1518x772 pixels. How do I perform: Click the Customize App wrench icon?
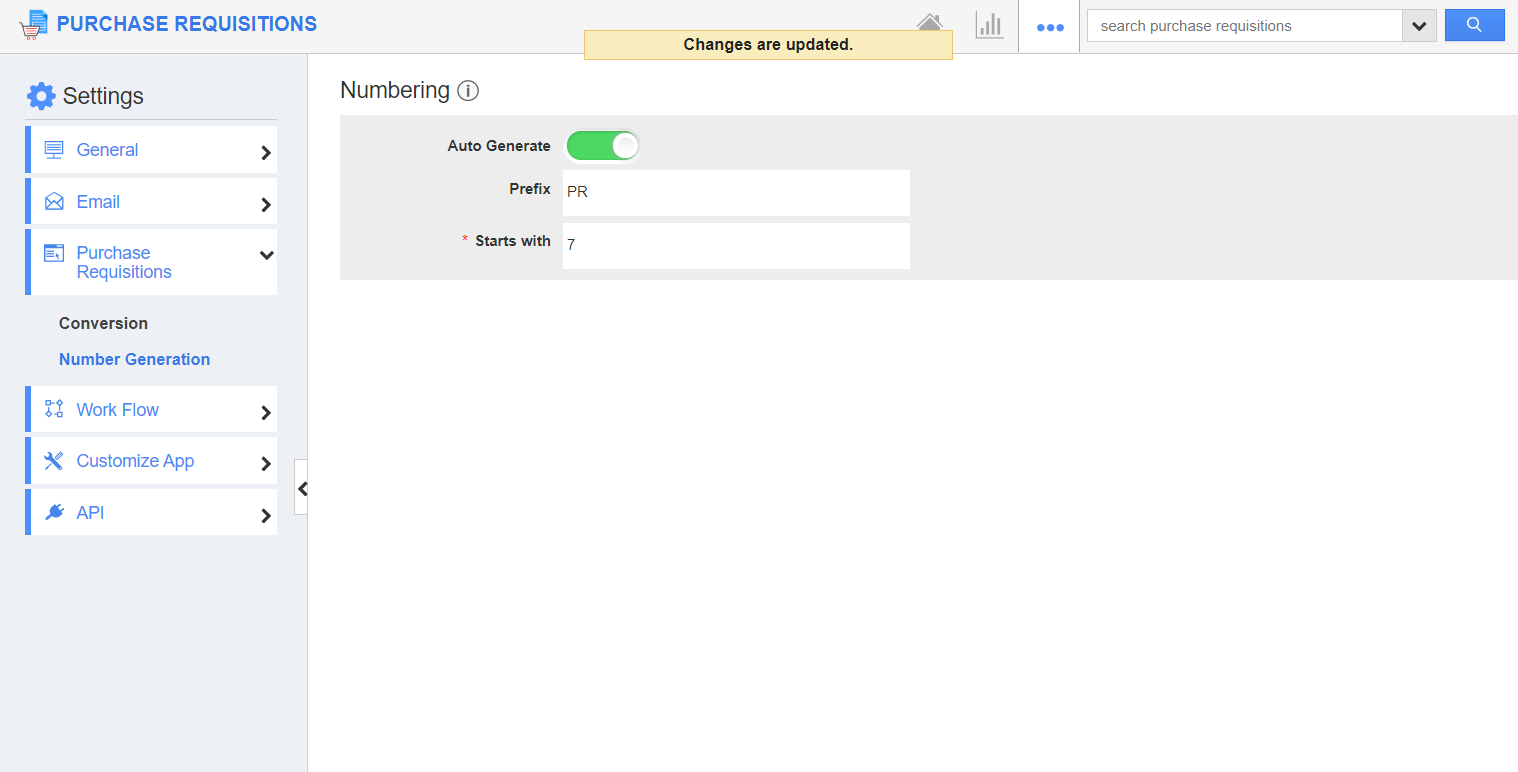coord(54,461)
